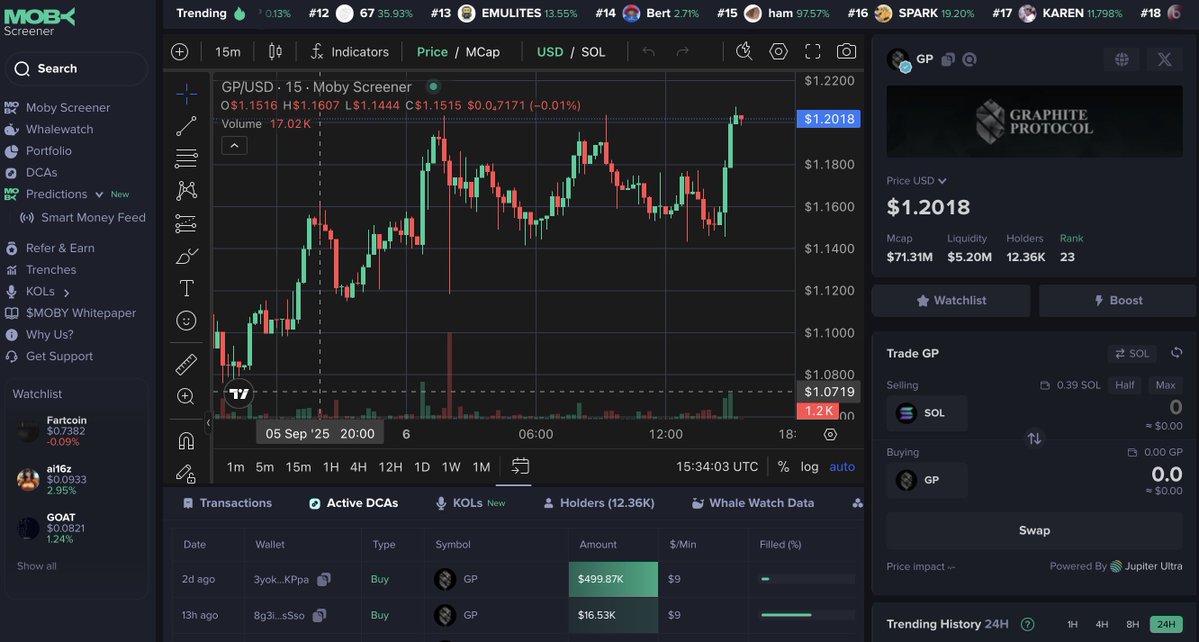Open the Selling SOL token selector
The image size is (1199, 642).
click(x=927, y=413)
